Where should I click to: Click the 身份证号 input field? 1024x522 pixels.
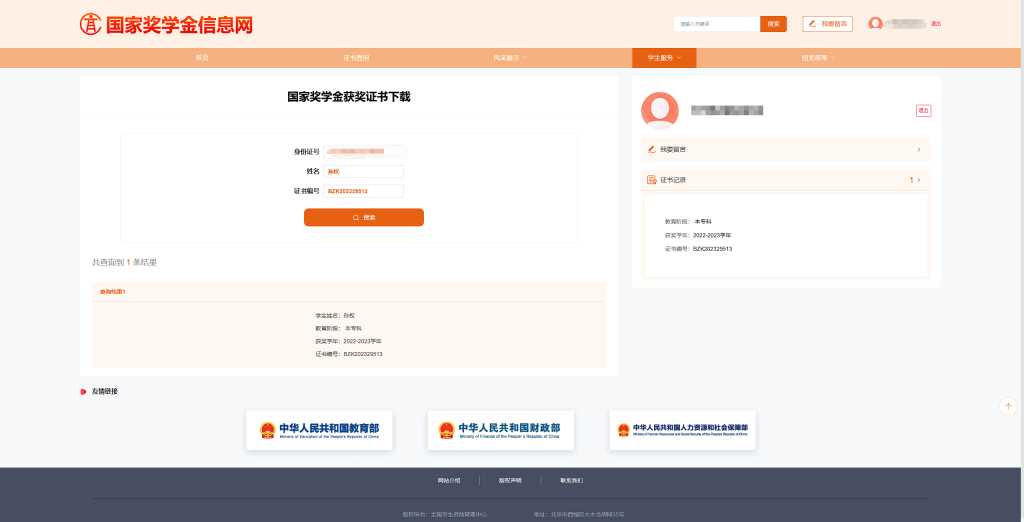(363, 152)
